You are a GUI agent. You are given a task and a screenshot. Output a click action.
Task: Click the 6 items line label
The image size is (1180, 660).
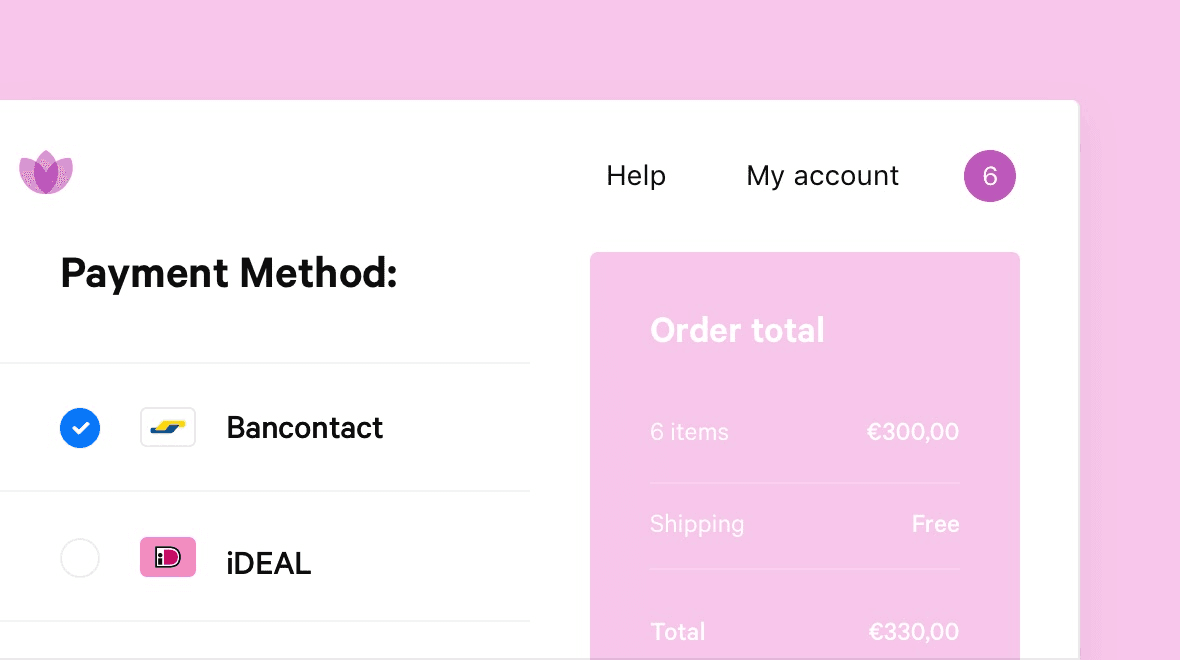coord(689,432)
